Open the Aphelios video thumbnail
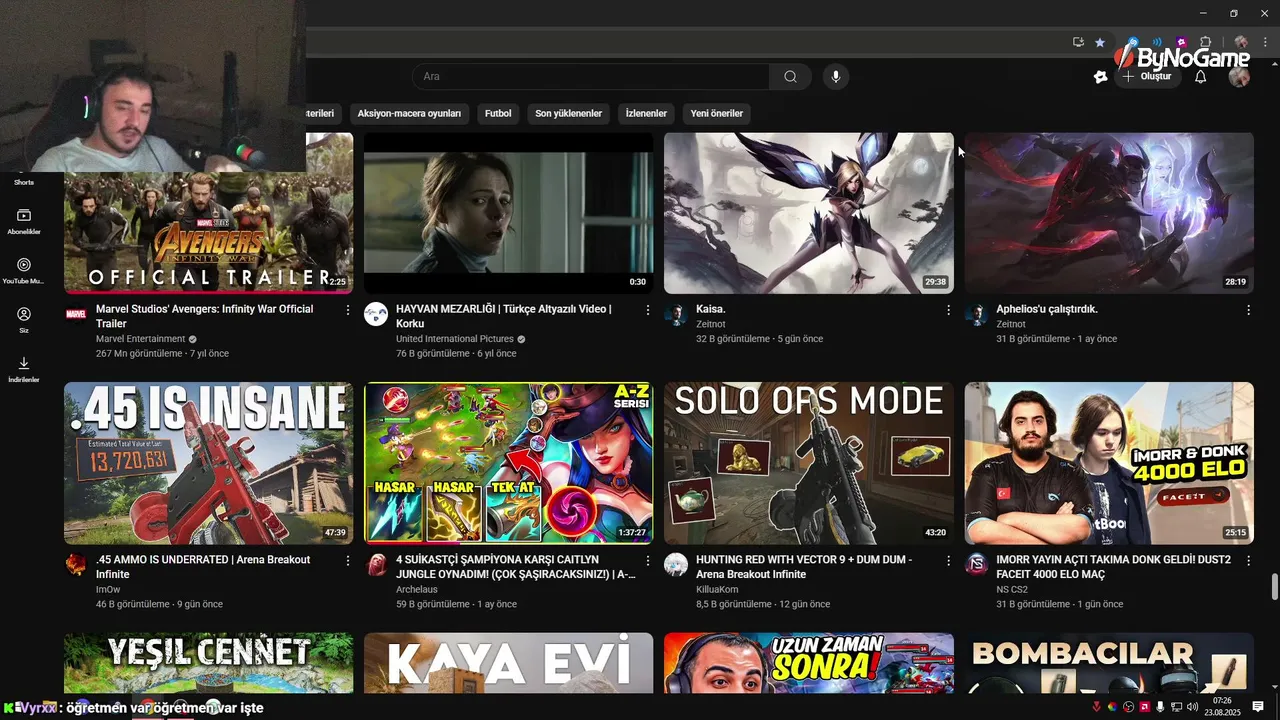The height and width of the screenshot is (720, 1280). [1109, 213]
